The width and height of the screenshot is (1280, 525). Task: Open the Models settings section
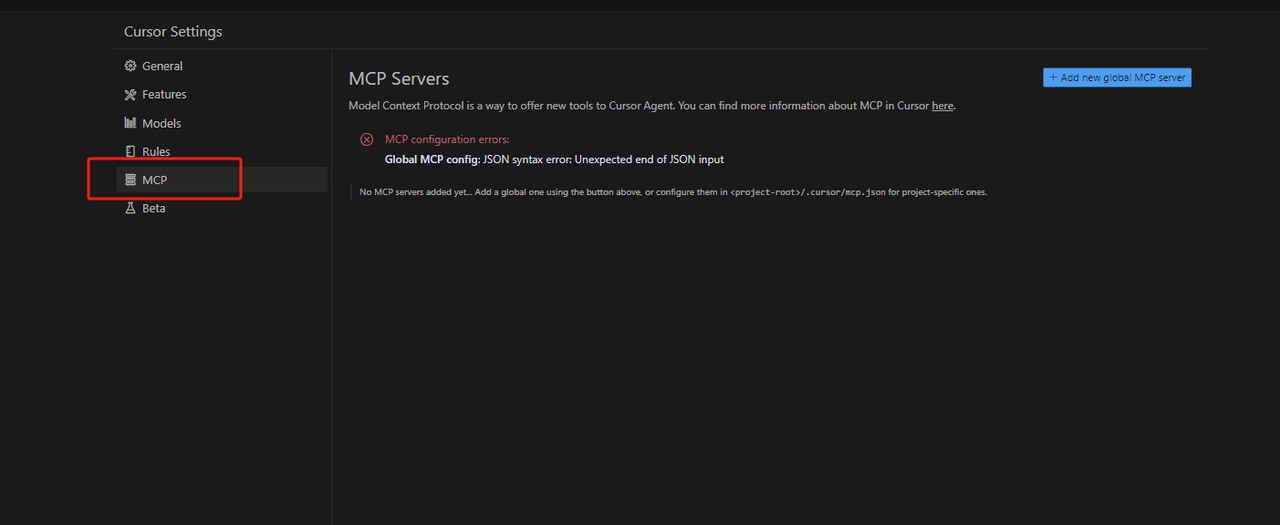point(222,123)
